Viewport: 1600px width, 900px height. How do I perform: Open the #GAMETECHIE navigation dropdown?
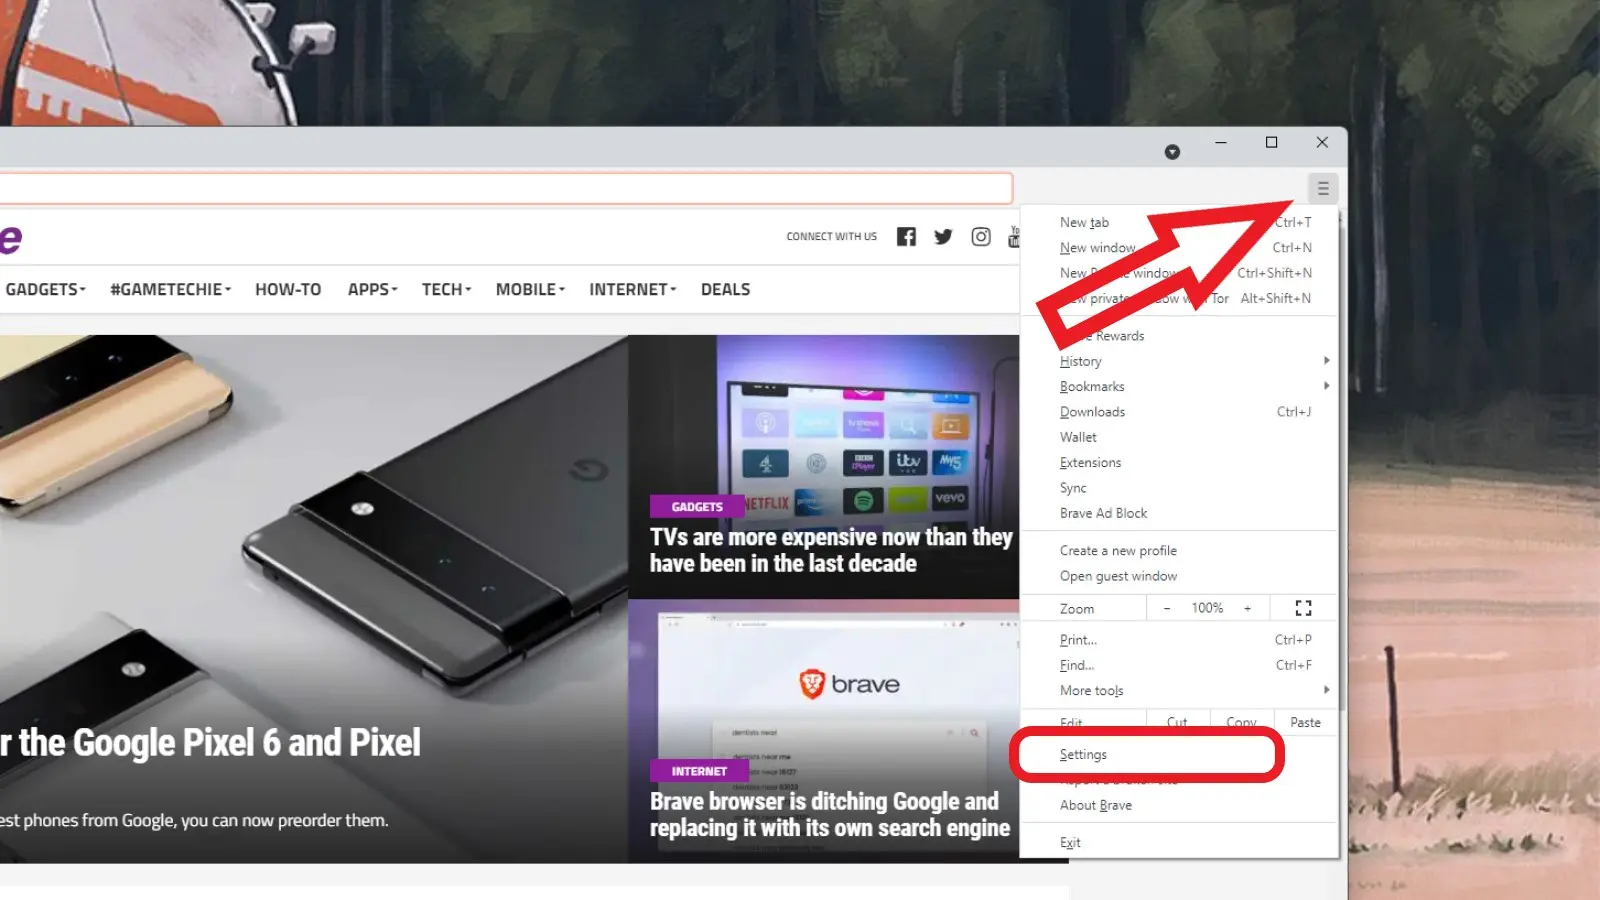tap(170, 289)
